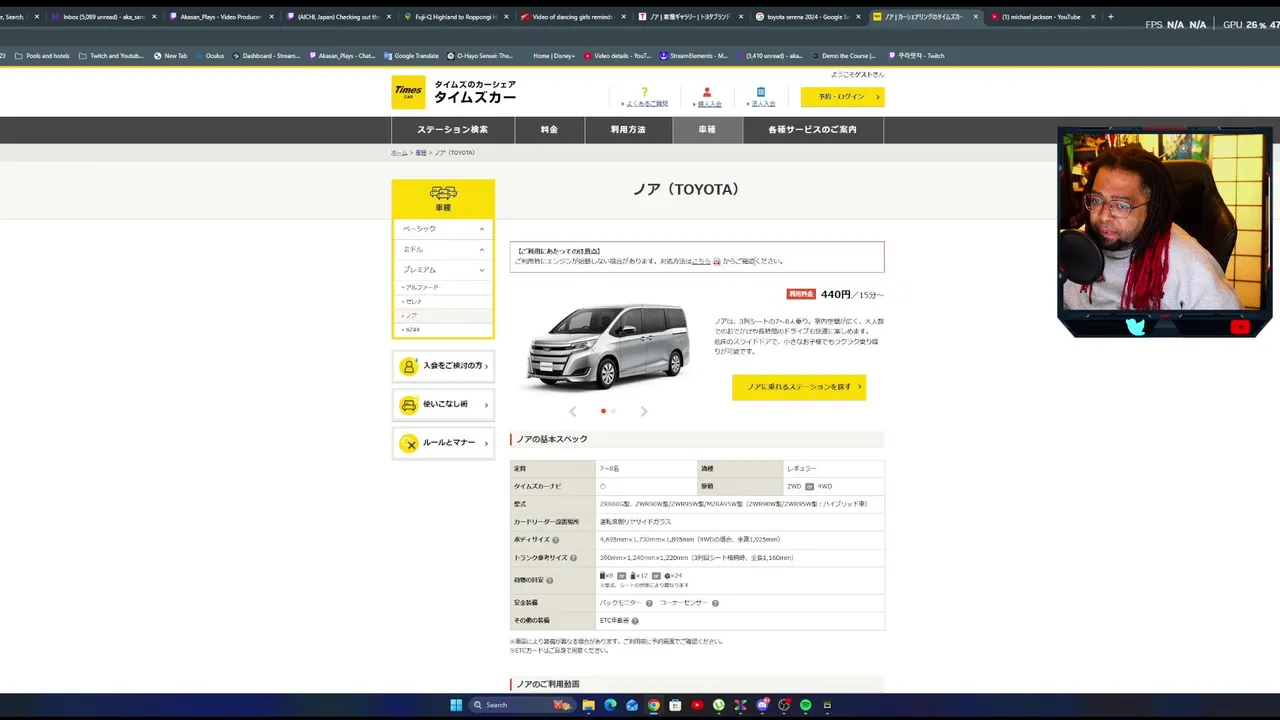Open こちら link in notice box
The image size is (1280, 720).
point(701,261)
